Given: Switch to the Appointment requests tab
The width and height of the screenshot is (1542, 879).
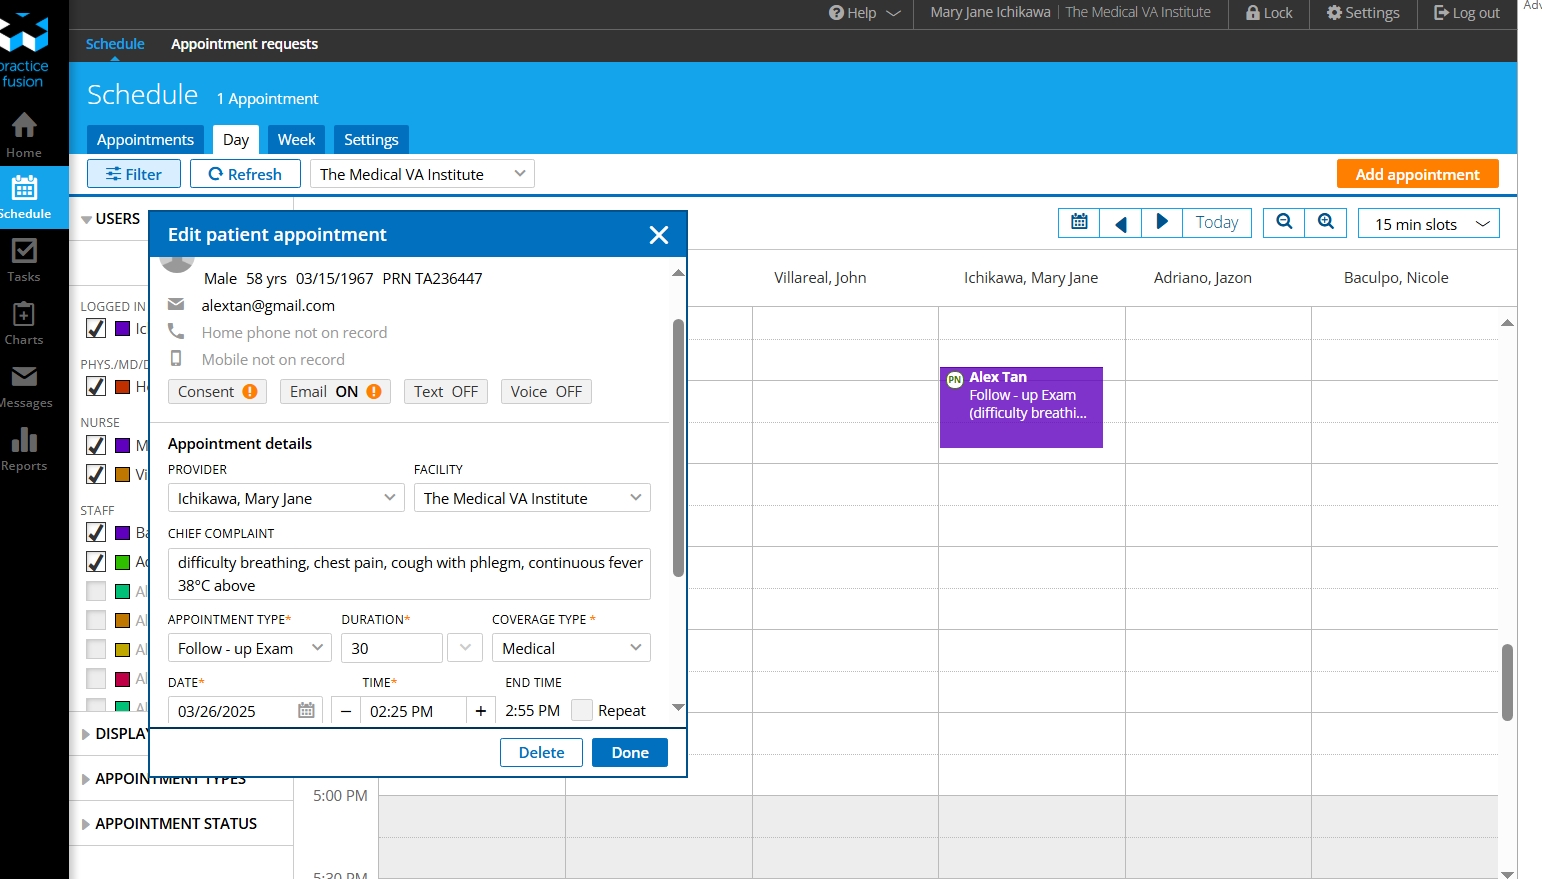Looking at the screenshot, I should tap(244, 44).
